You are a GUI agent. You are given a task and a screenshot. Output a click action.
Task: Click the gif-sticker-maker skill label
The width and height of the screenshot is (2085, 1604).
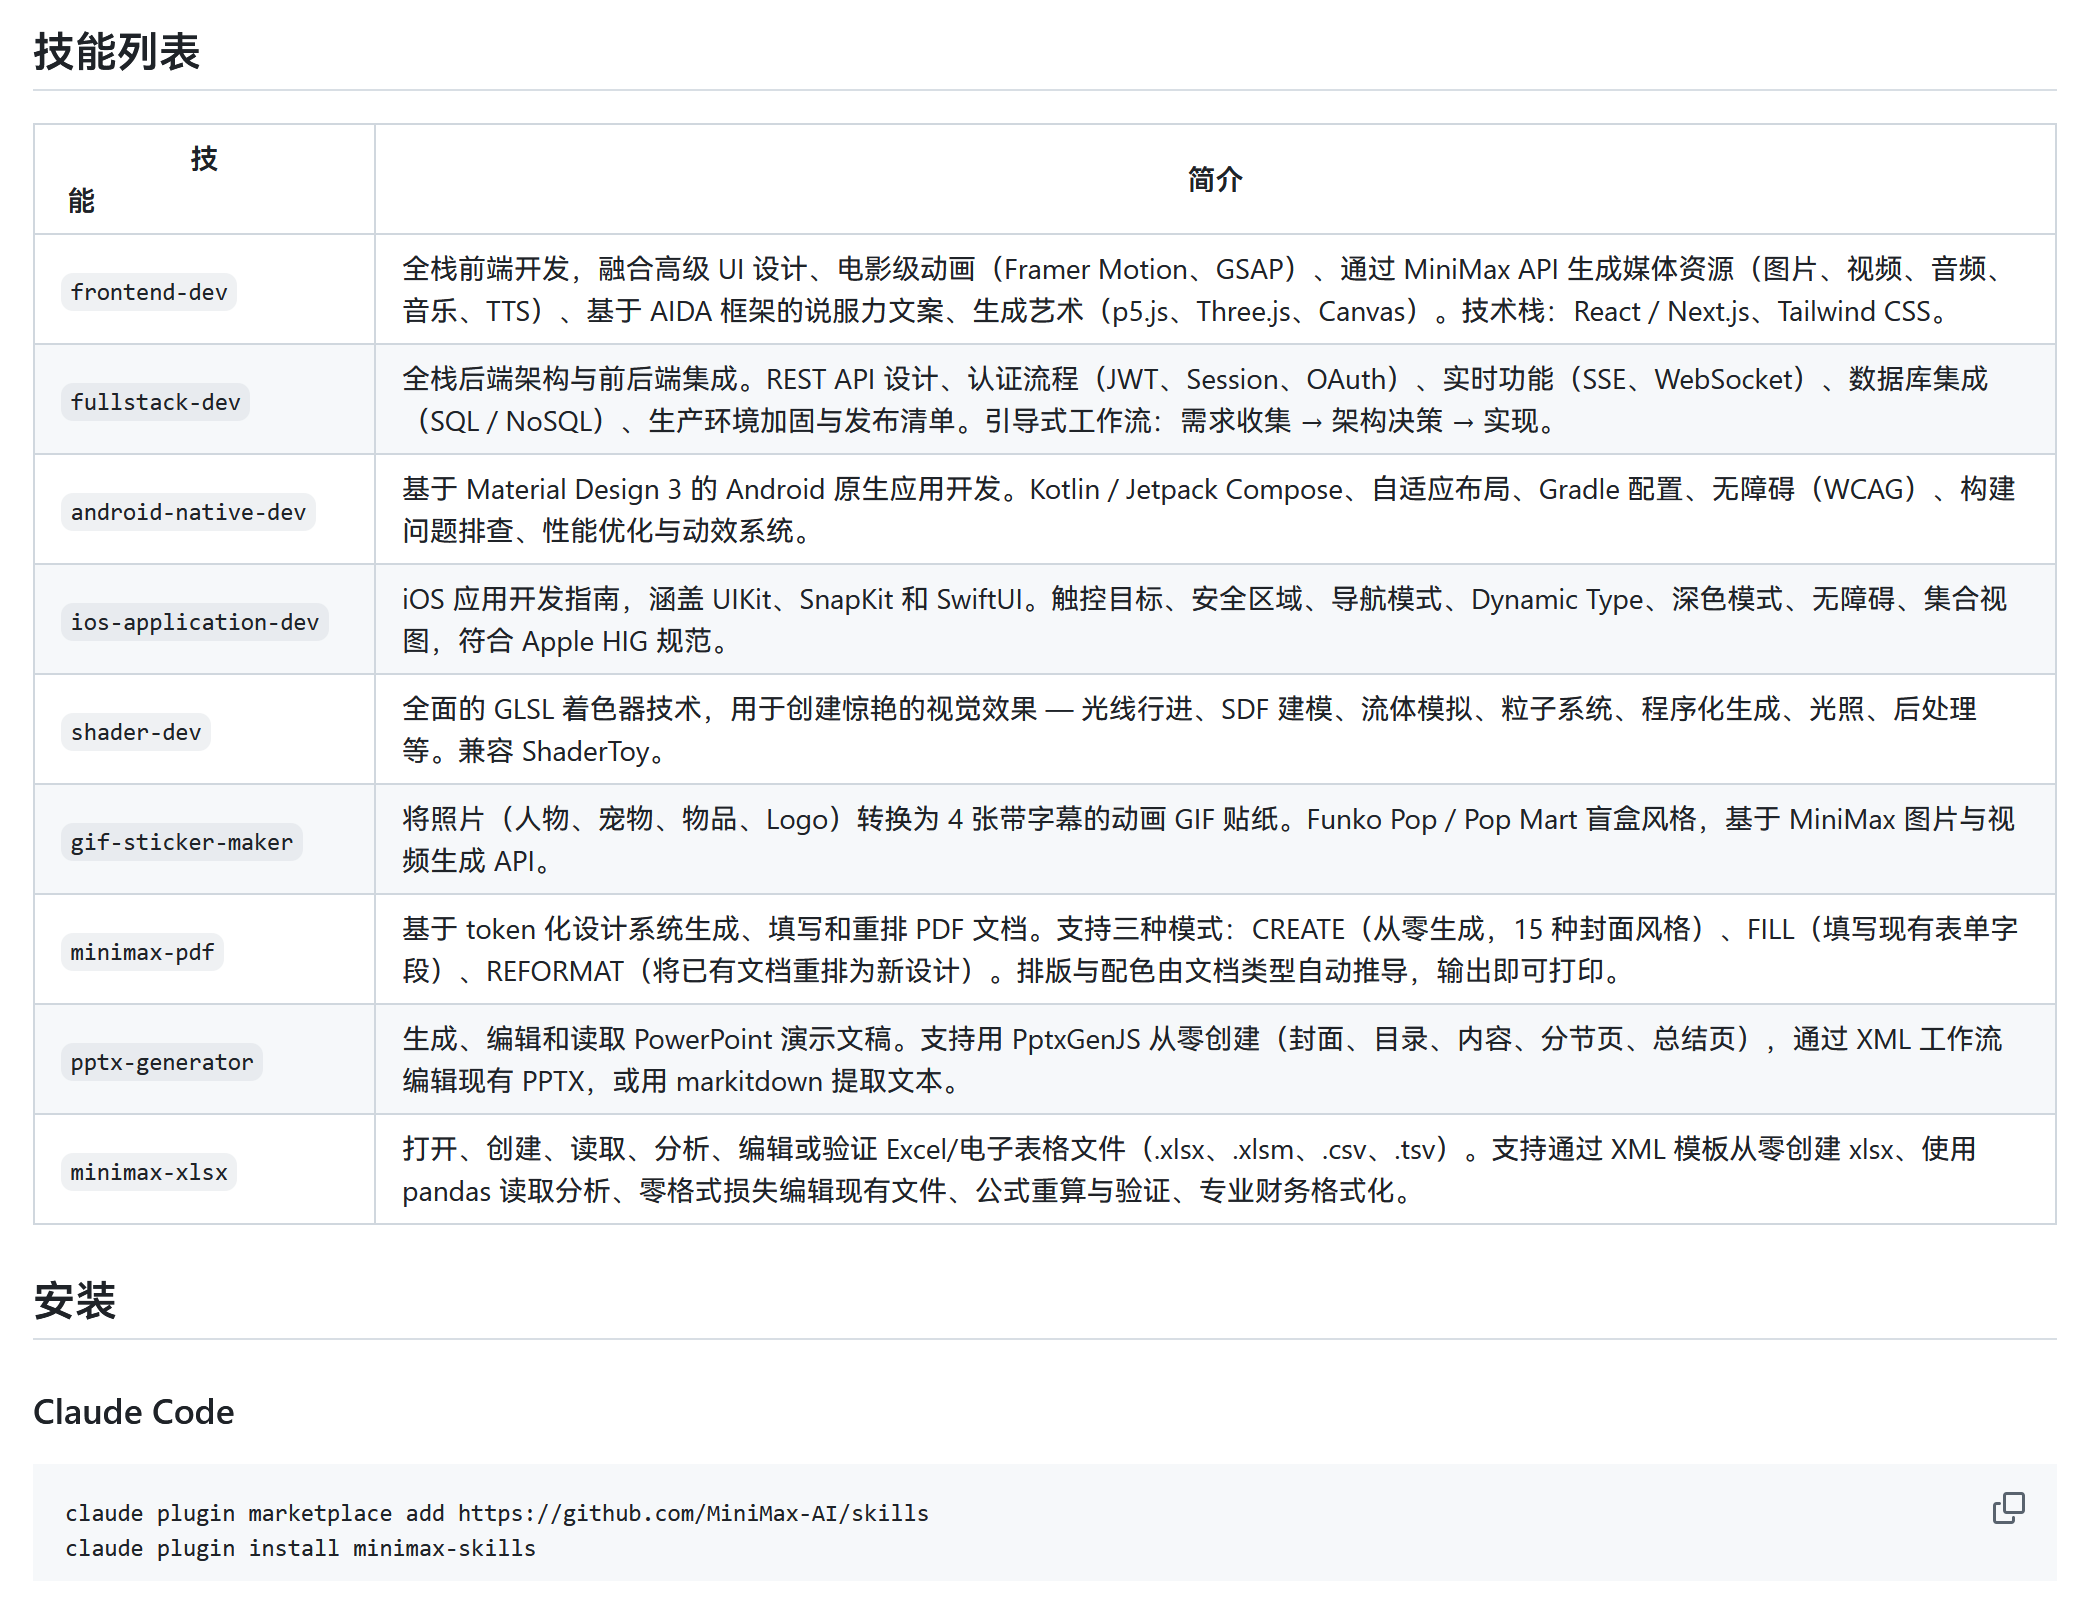(181, 842)
